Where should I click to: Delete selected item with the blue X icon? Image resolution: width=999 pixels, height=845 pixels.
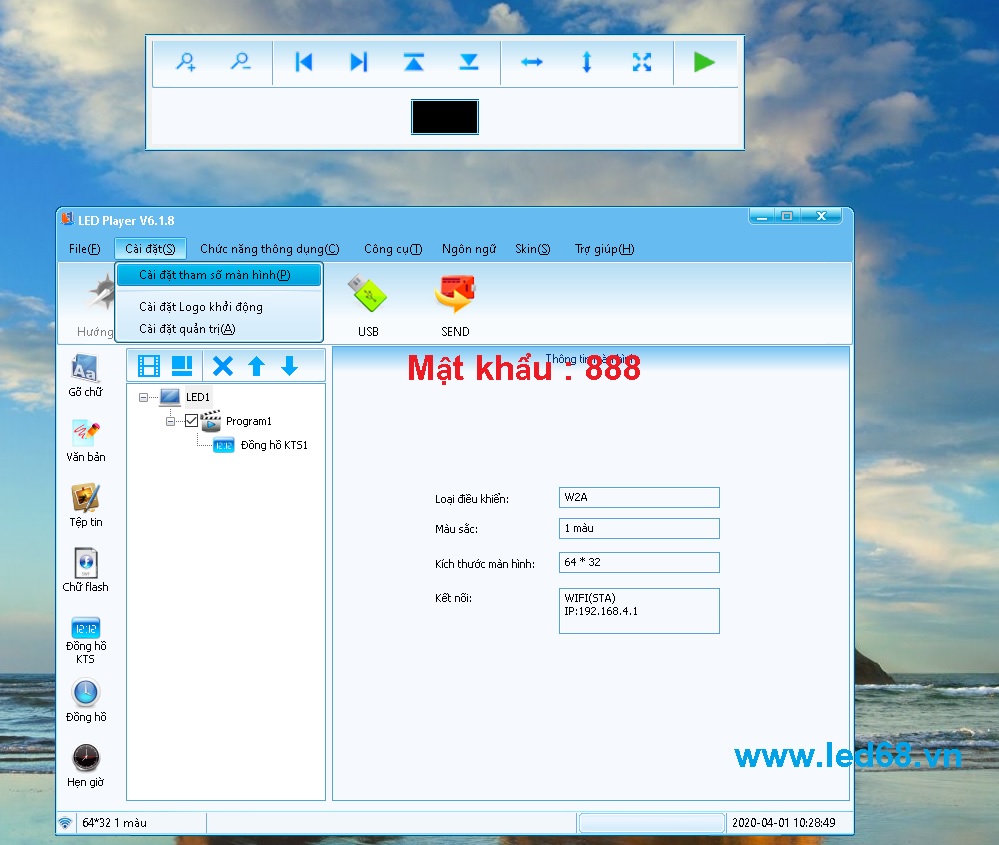point(225,365)
